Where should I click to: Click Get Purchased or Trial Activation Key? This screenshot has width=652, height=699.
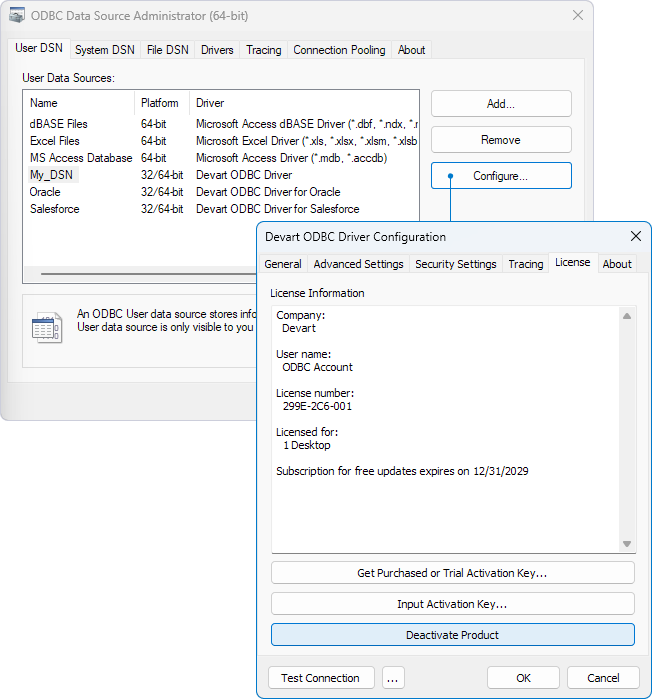click(x=452, y=573)
